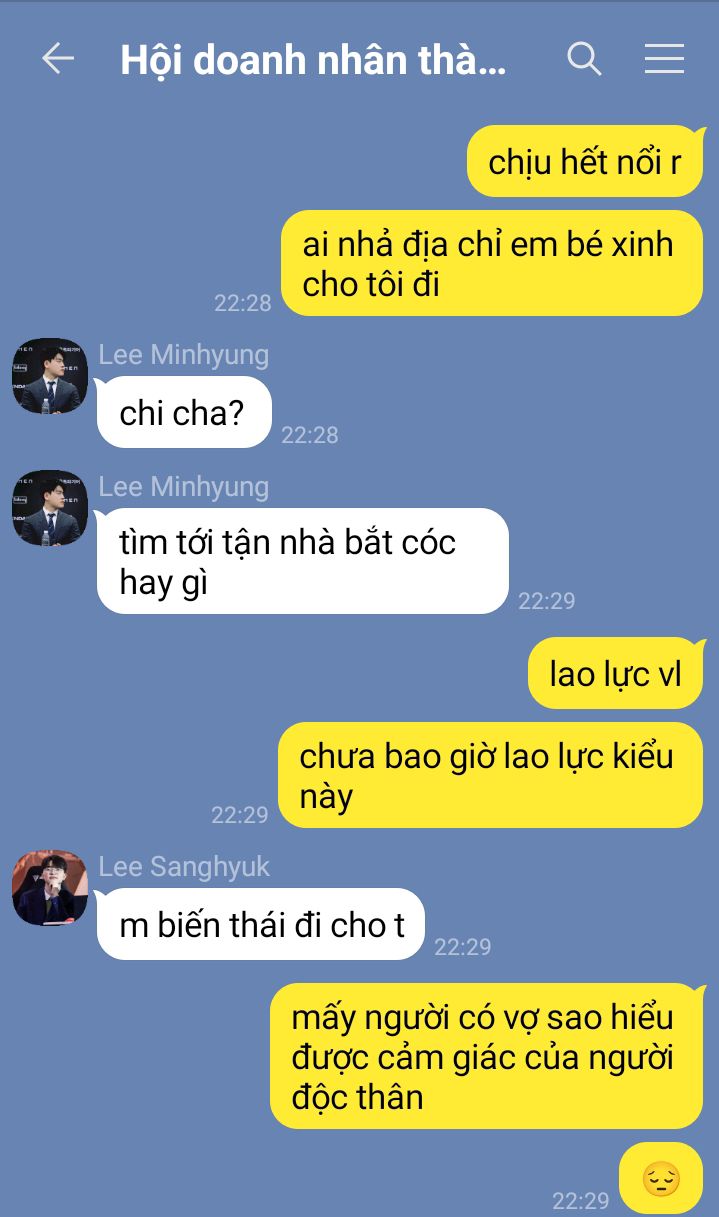Tap the "tìm tới tận nhà bắt cóc" bubble
The height and width of the screenshot is (1217, 719).
(303, 561)
